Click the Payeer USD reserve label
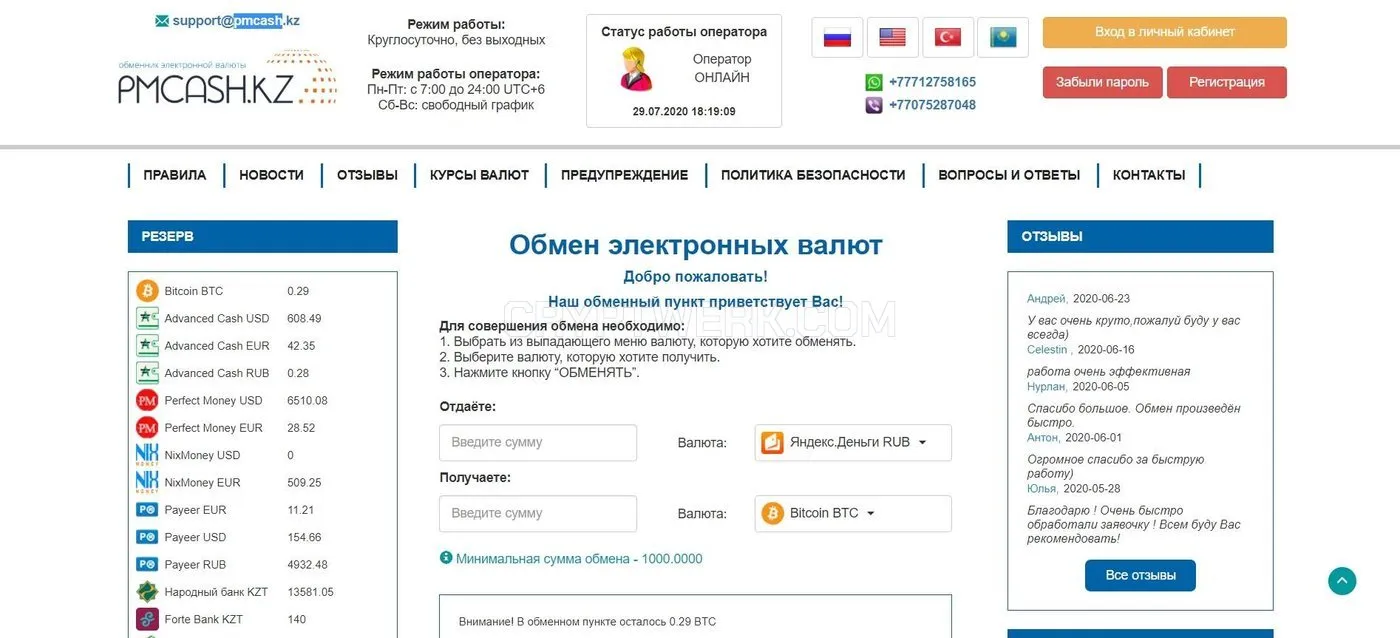 point(196,537)
